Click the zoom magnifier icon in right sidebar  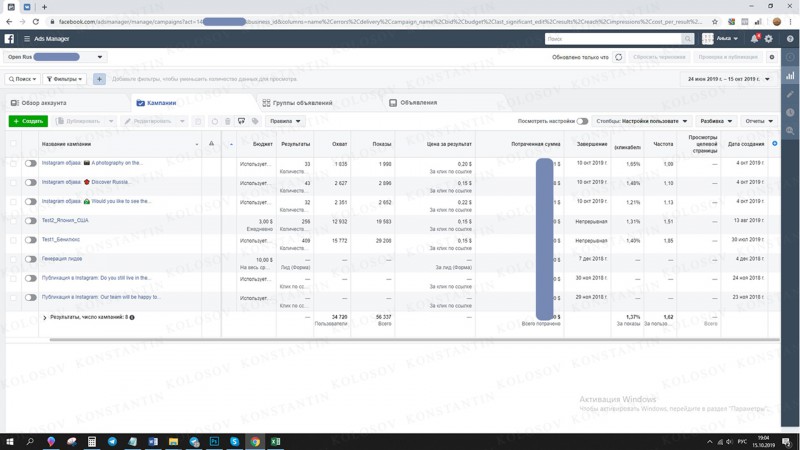point(790,131)
